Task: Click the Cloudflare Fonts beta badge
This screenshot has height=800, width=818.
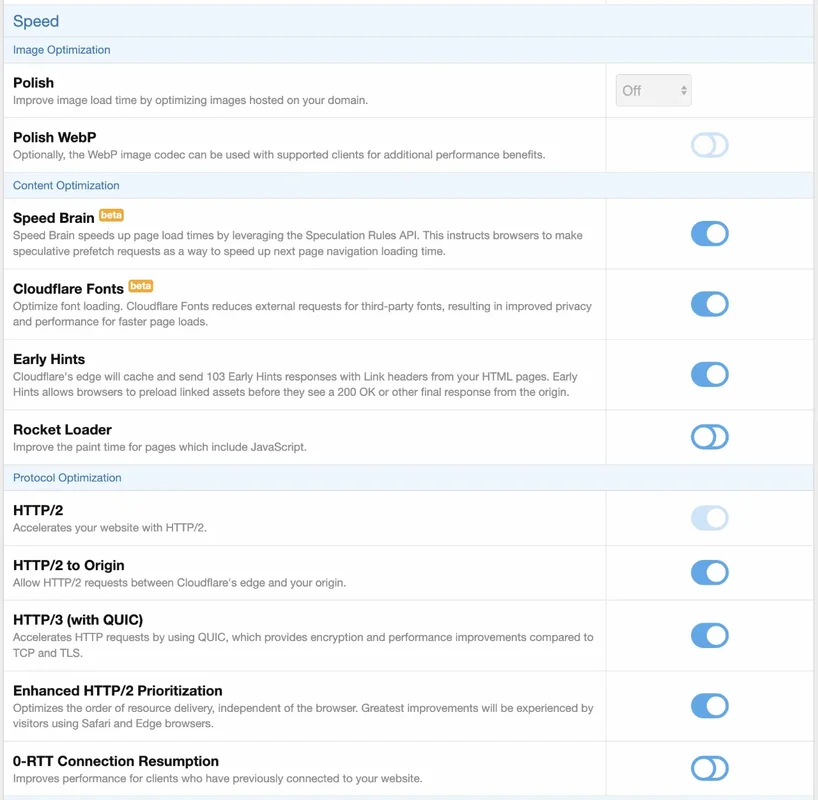Action: click(140, 286)
